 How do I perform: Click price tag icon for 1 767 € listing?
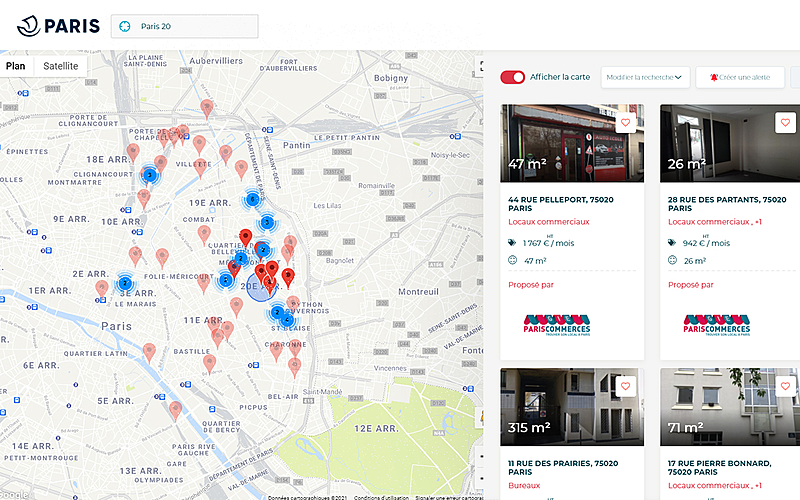[x=512, y=243]
